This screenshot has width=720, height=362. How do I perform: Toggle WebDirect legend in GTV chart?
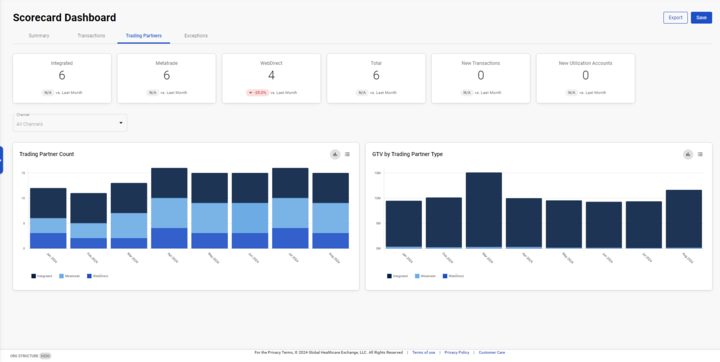(x=453, y=276)
